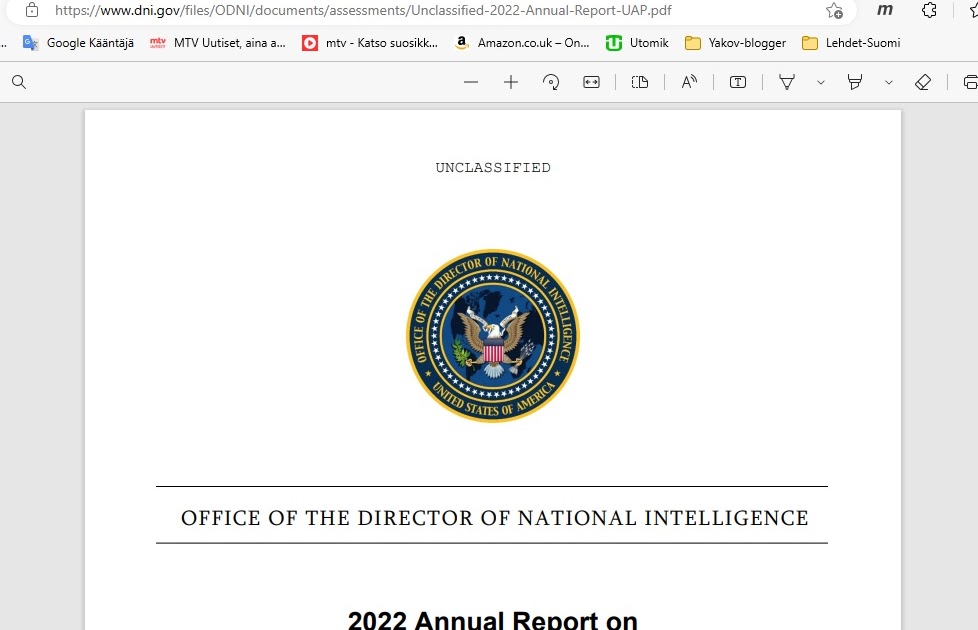The image size is (978, 630).
Task: Open Yakov-blogger bookmarks folder
Action: point(735,42)
